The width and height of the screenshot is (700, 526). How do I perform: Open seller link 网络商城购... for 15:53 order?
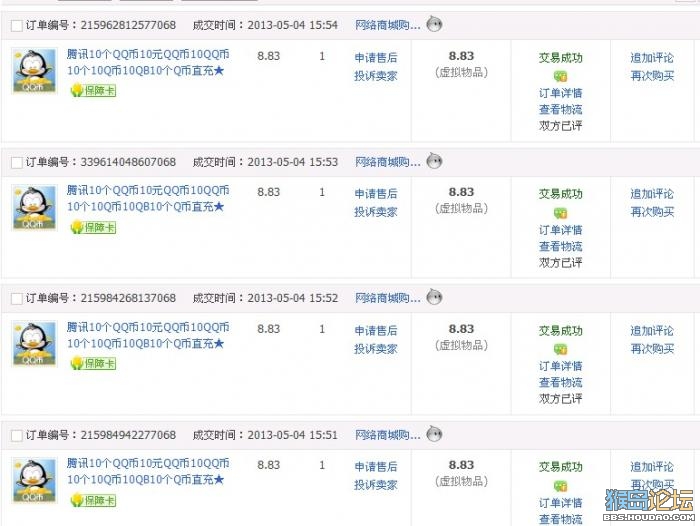(x=388, y=162)
